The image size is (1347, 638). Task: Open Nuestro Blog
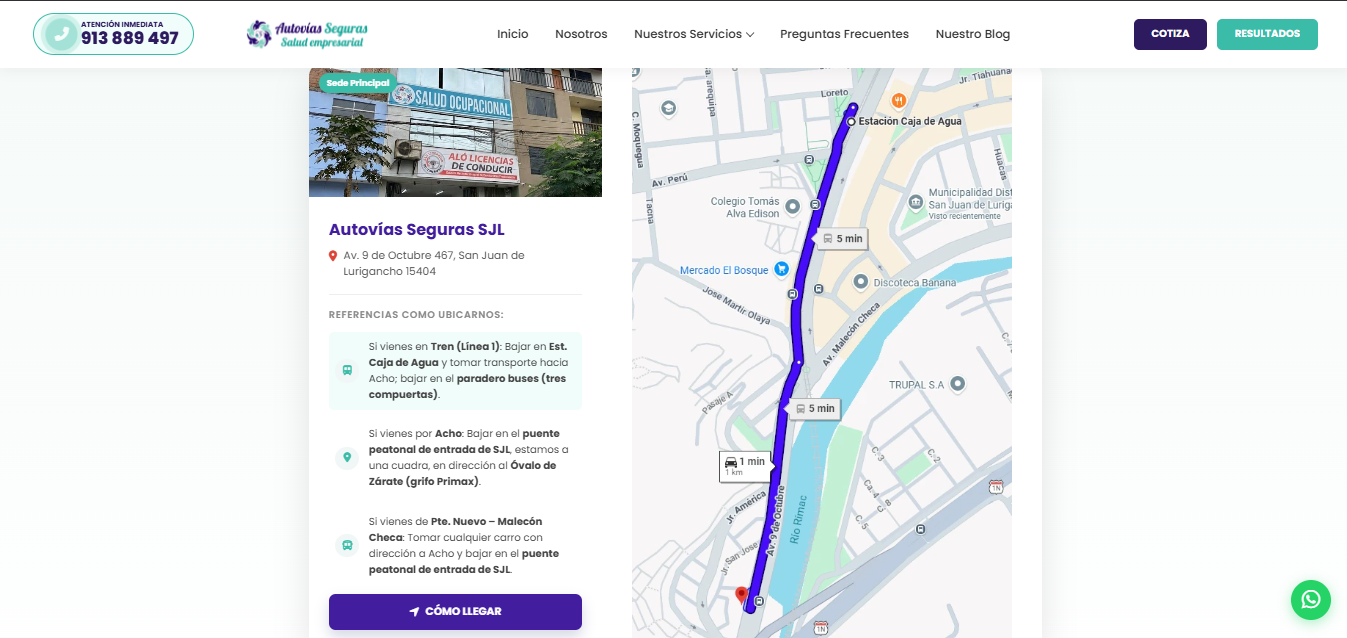click(x=973, y=34)
